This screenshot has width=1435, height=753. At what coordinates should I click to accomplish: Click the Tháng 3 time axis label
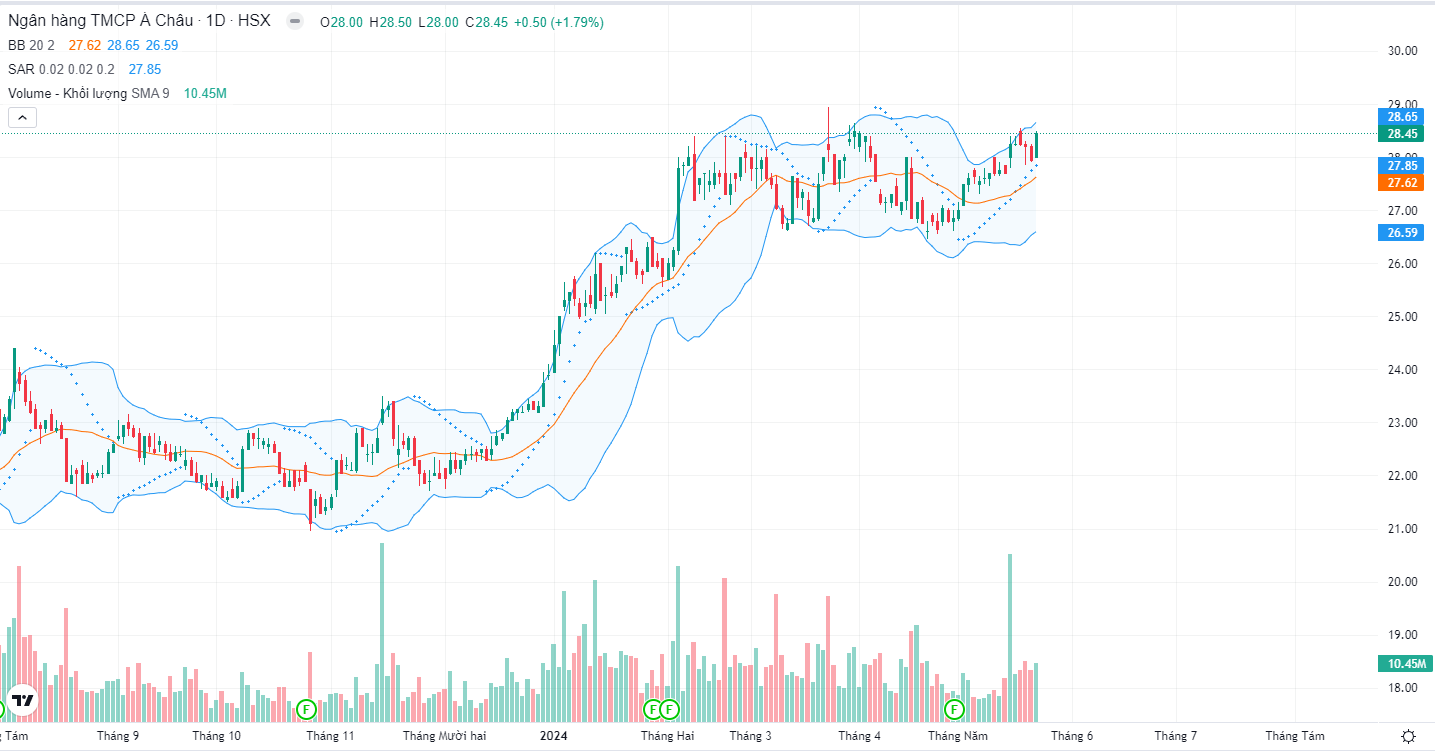(750, 736)
